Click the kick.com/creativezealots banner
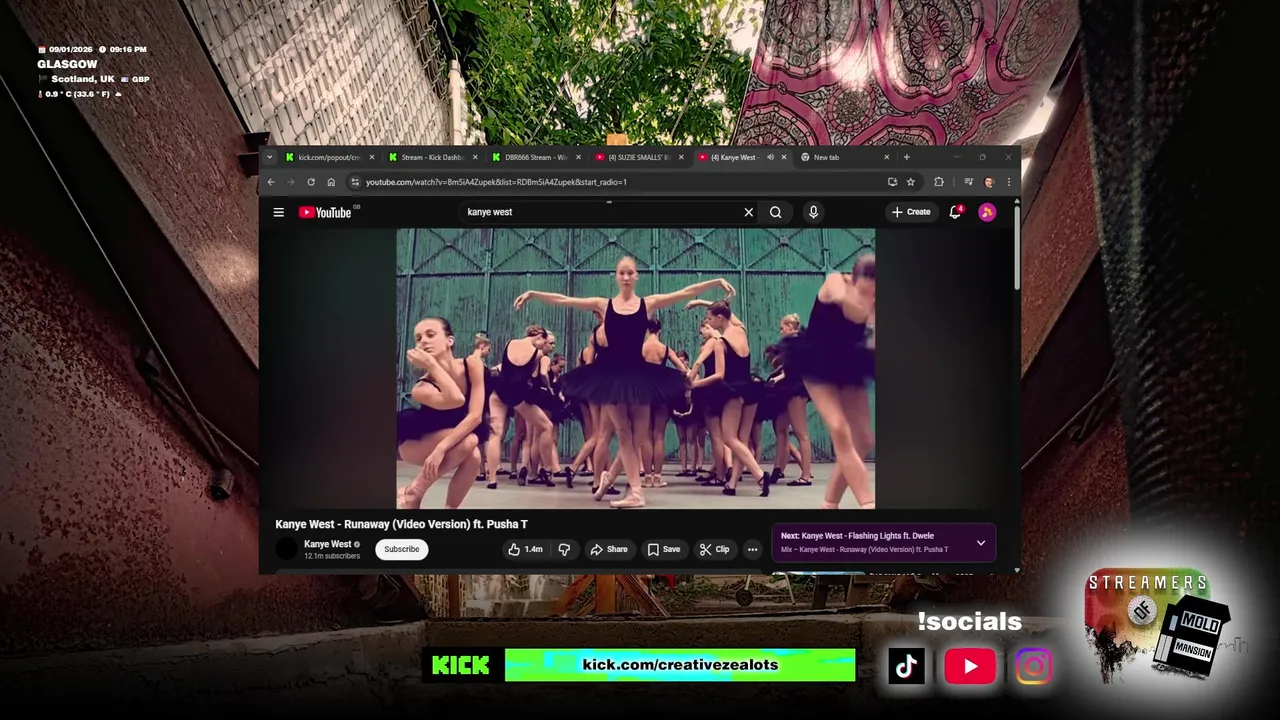This screenshot has width=1280, height=720. (680, 665)
